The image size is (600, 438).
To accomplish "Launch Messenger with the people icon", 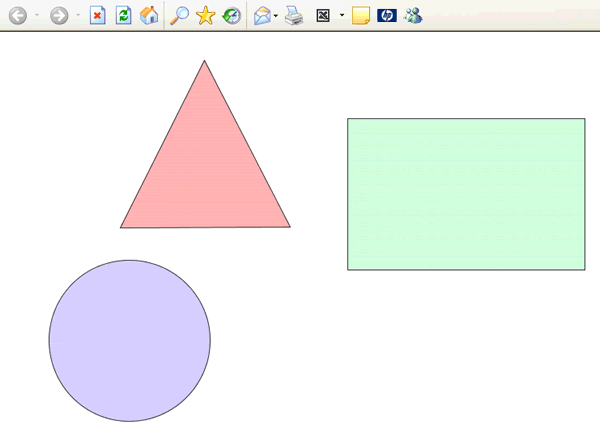I will click(413, 15).
